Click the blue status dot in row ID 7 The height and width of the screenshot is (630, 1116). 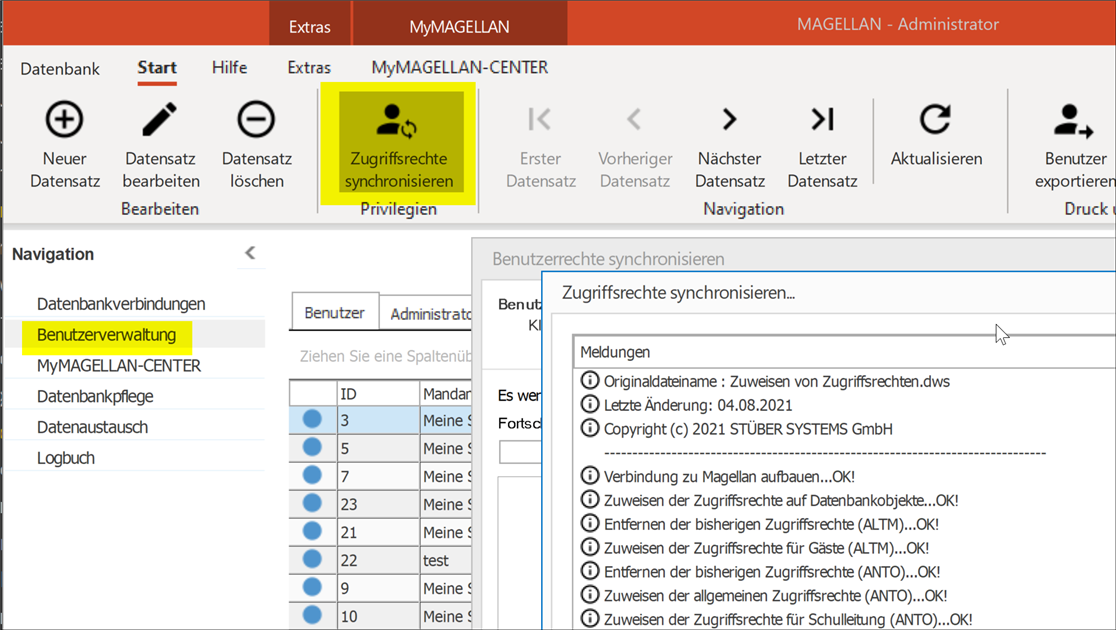[312, 475]
